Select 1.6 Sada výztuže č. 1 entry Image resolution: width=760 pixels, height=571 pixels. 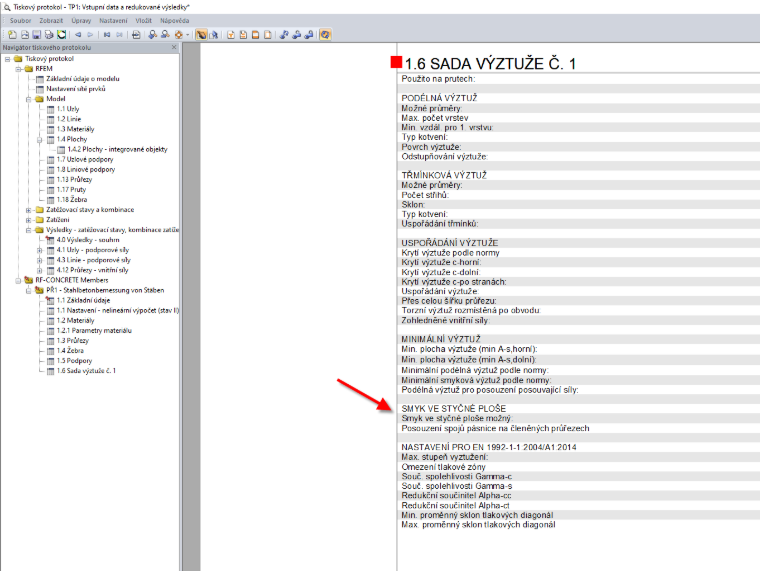tap(86, 371)
